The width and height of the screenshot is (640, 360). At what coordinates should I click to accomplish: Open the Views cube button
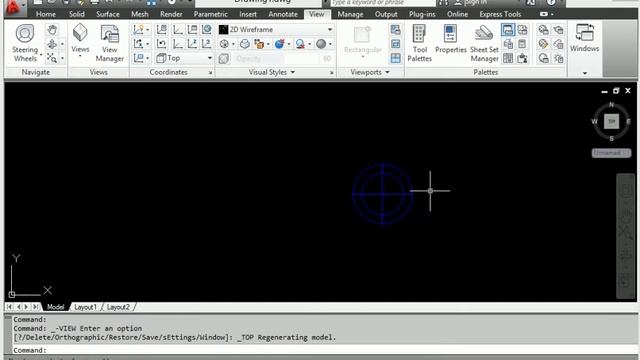click(x=80, y=40)
